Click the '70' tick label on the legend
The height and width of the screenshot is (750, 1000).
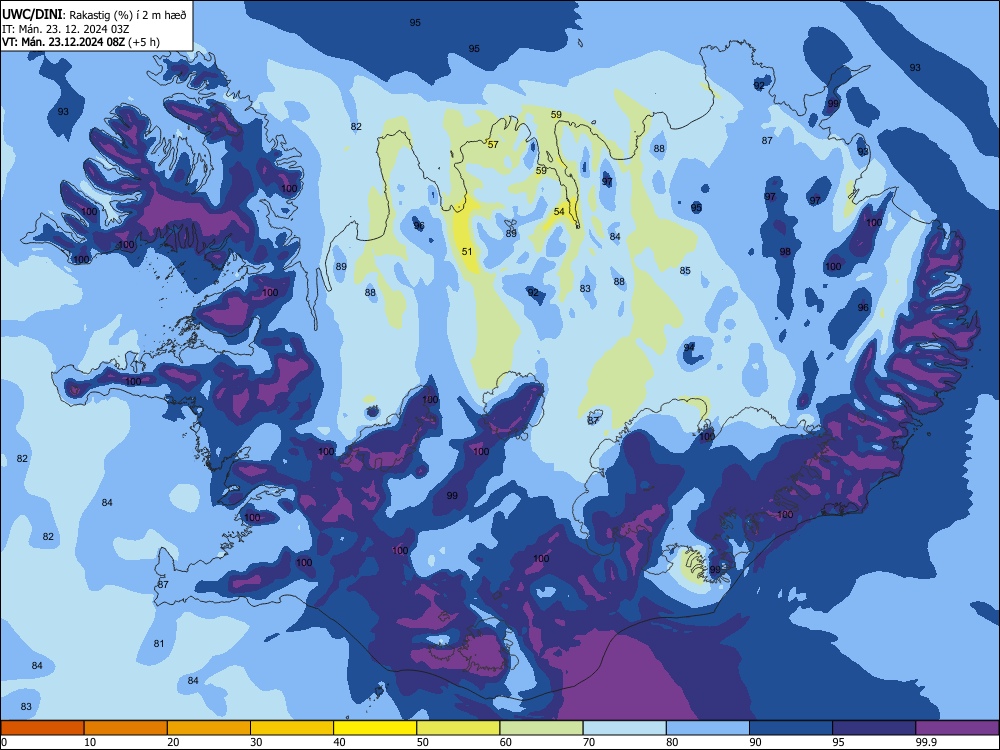click(x=589, y=742)
